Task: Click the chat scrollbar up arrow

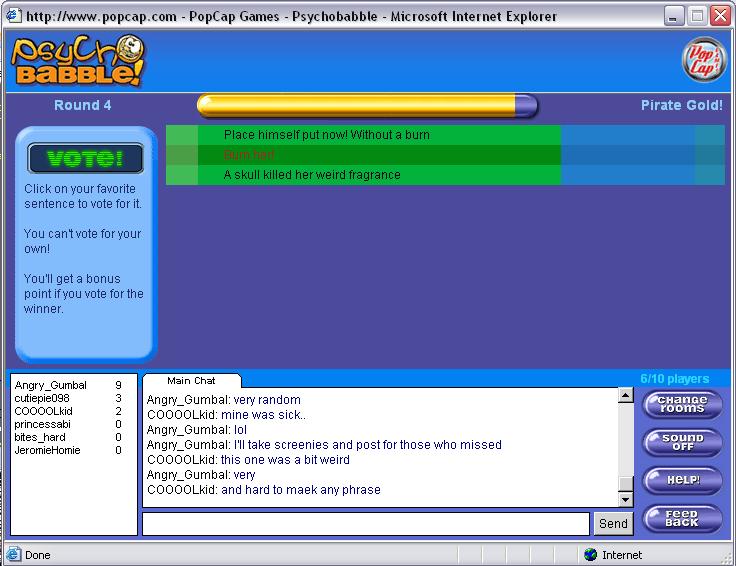Action: click(x=625, y=395)
